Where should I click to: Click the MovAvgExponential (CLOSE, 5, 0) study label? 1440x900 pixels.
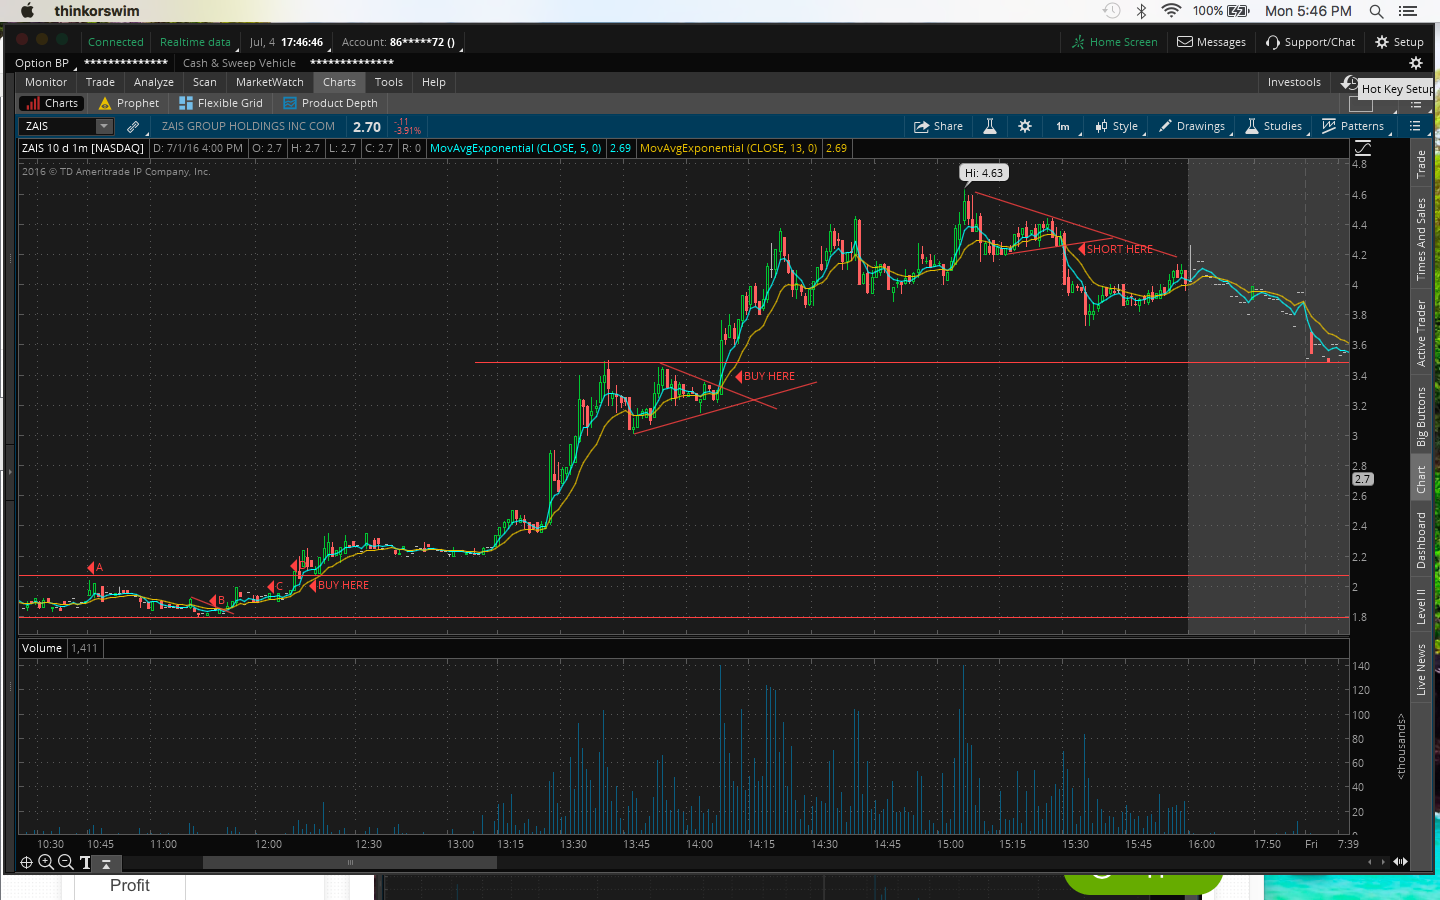coord(516,148)
